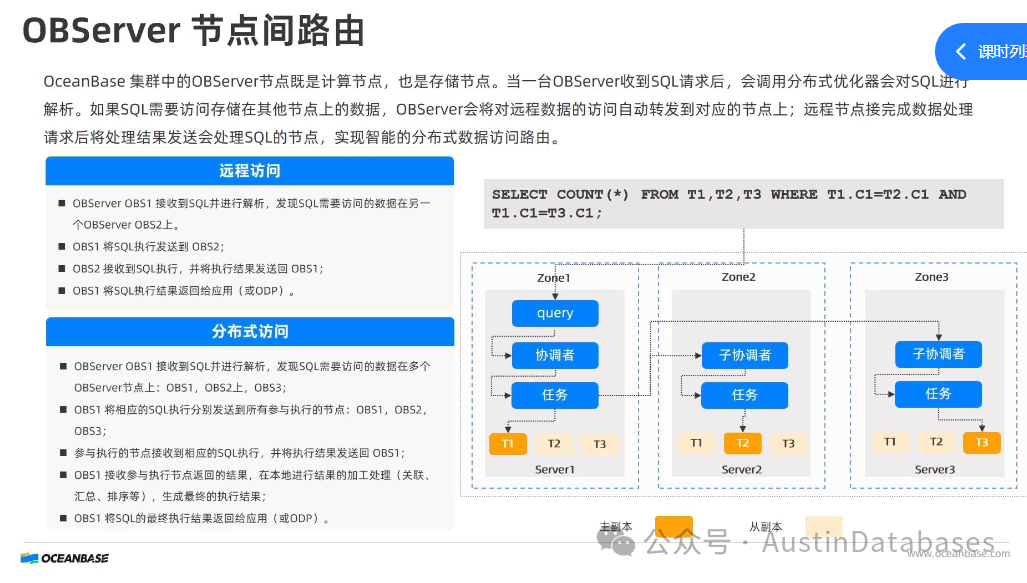Screen dimensions: 1027x583
Task: Click T1 replica in Server2
Action: click(x=696, y=443)
